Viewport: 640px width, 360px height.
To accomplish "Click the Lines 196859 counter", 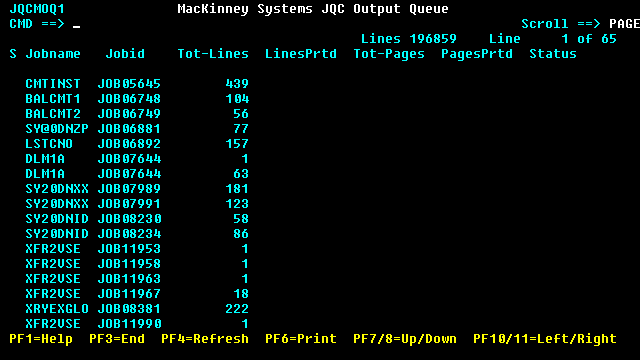I will tap(409, 39).
